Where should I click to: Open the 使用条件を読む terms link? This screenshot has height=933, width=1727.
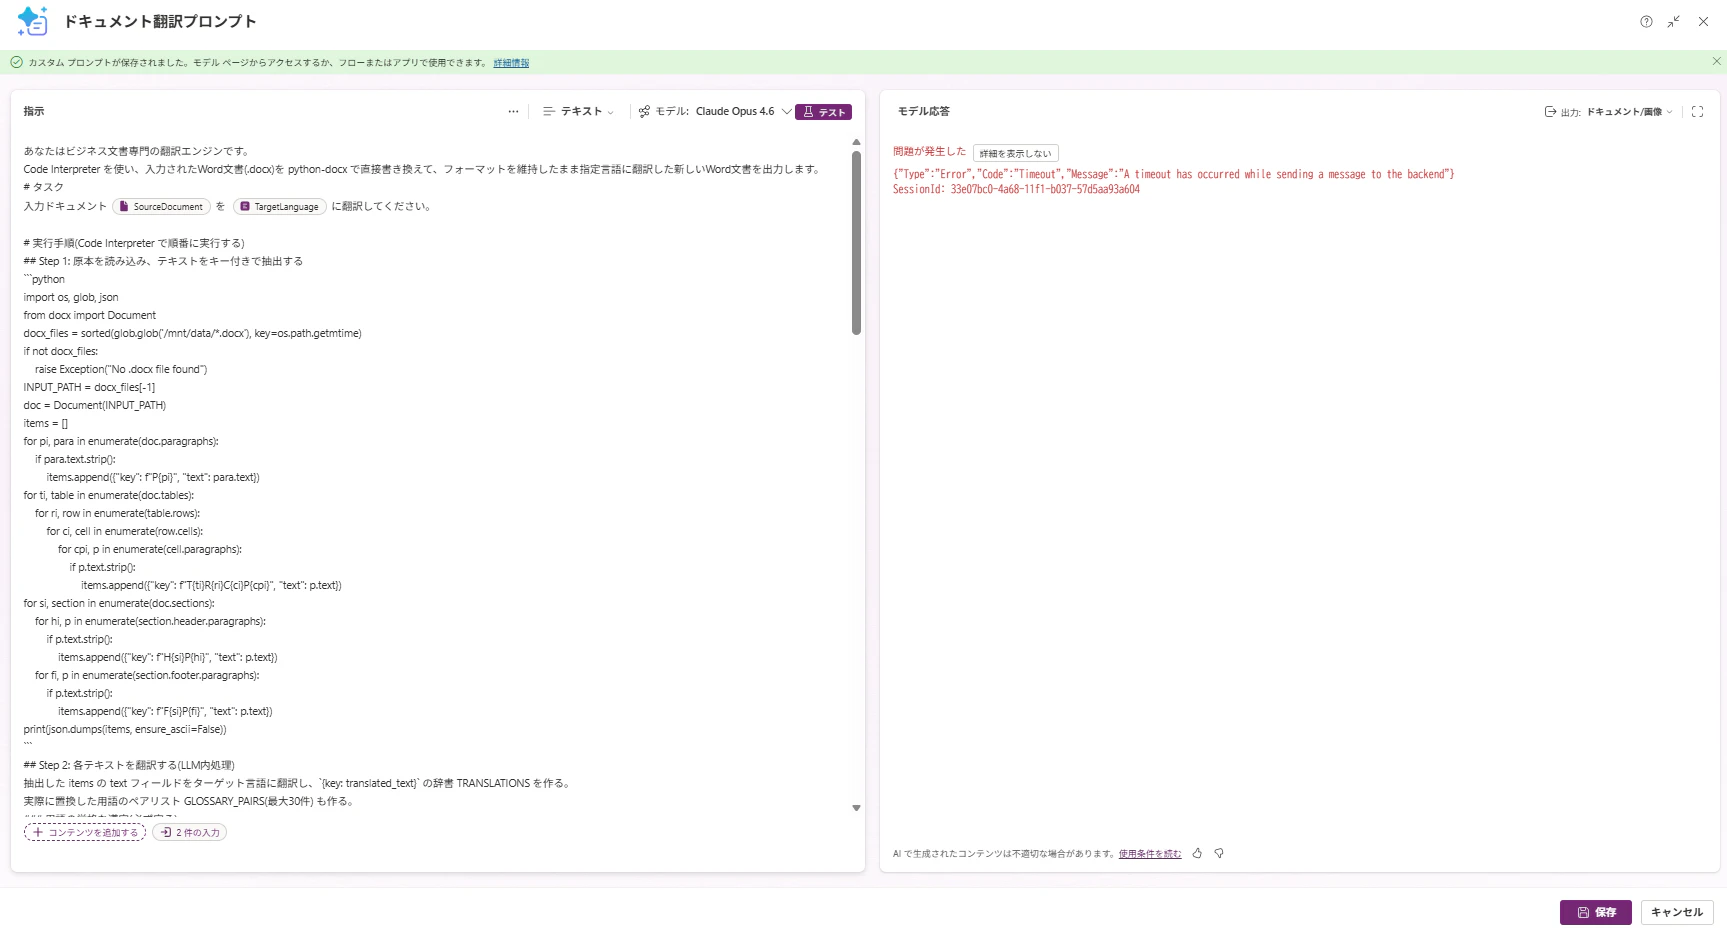click(x=1150, y=854)
